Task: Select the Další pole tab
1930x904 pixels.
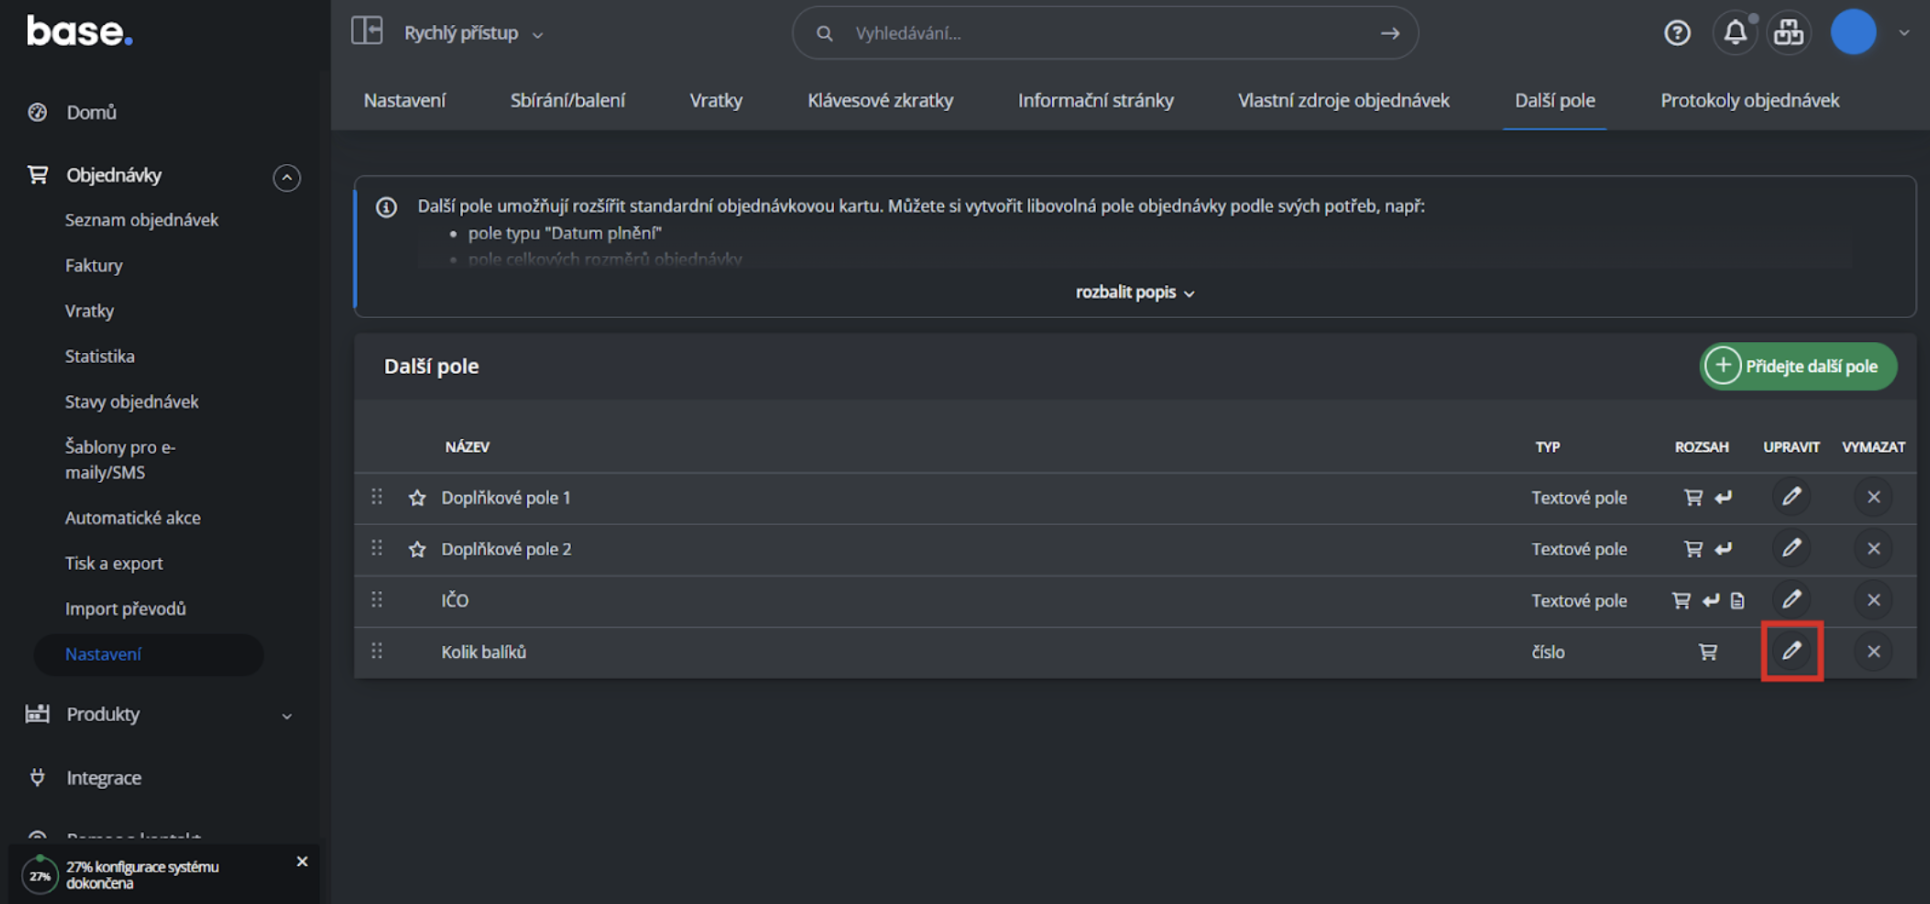Action: coord(1555,100)
